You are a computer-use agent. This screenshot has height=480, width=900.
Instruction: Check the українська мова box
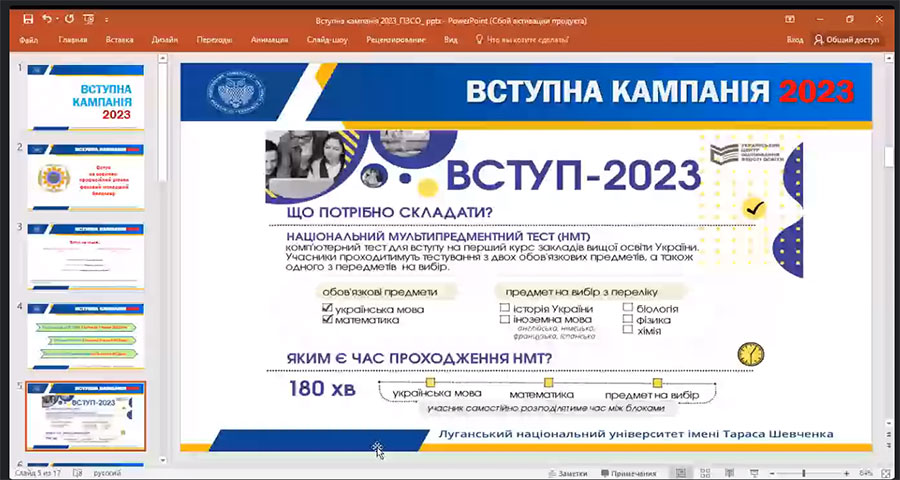328,309
